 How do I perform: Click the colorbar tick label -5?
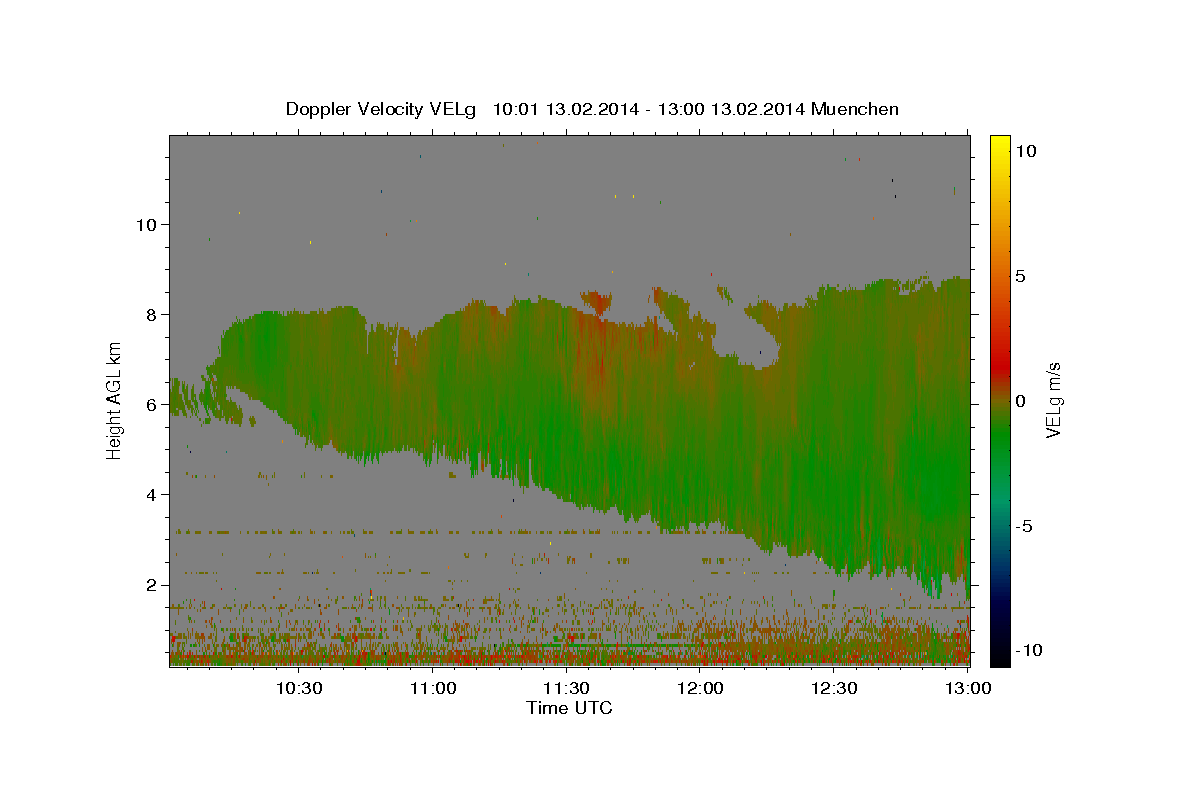pos(1024,526)
